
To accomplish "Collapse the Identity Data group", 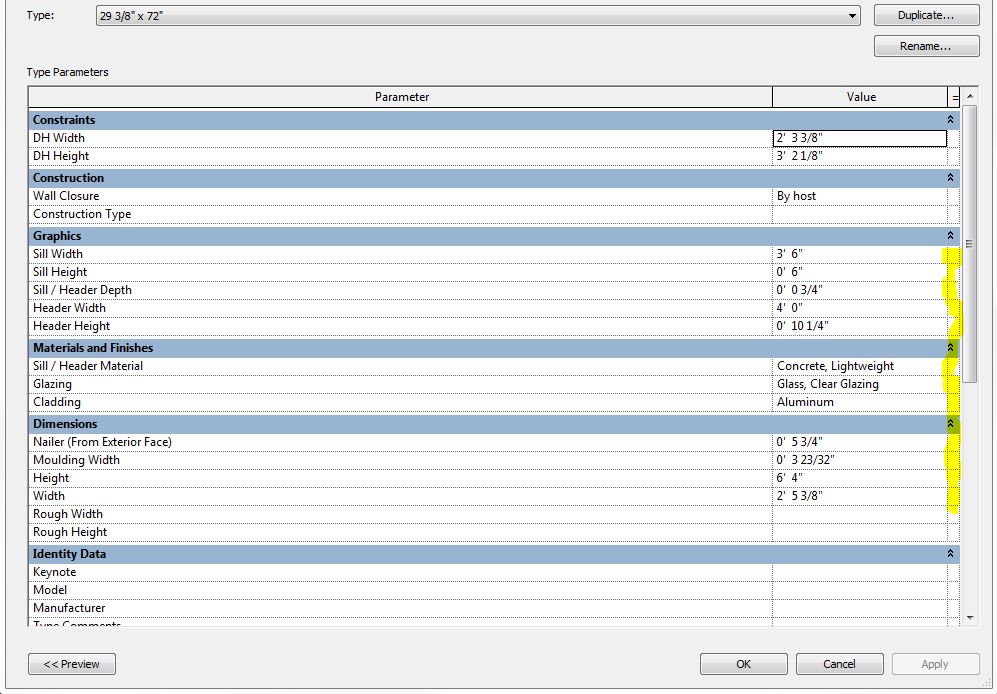I will coord(950,553).
